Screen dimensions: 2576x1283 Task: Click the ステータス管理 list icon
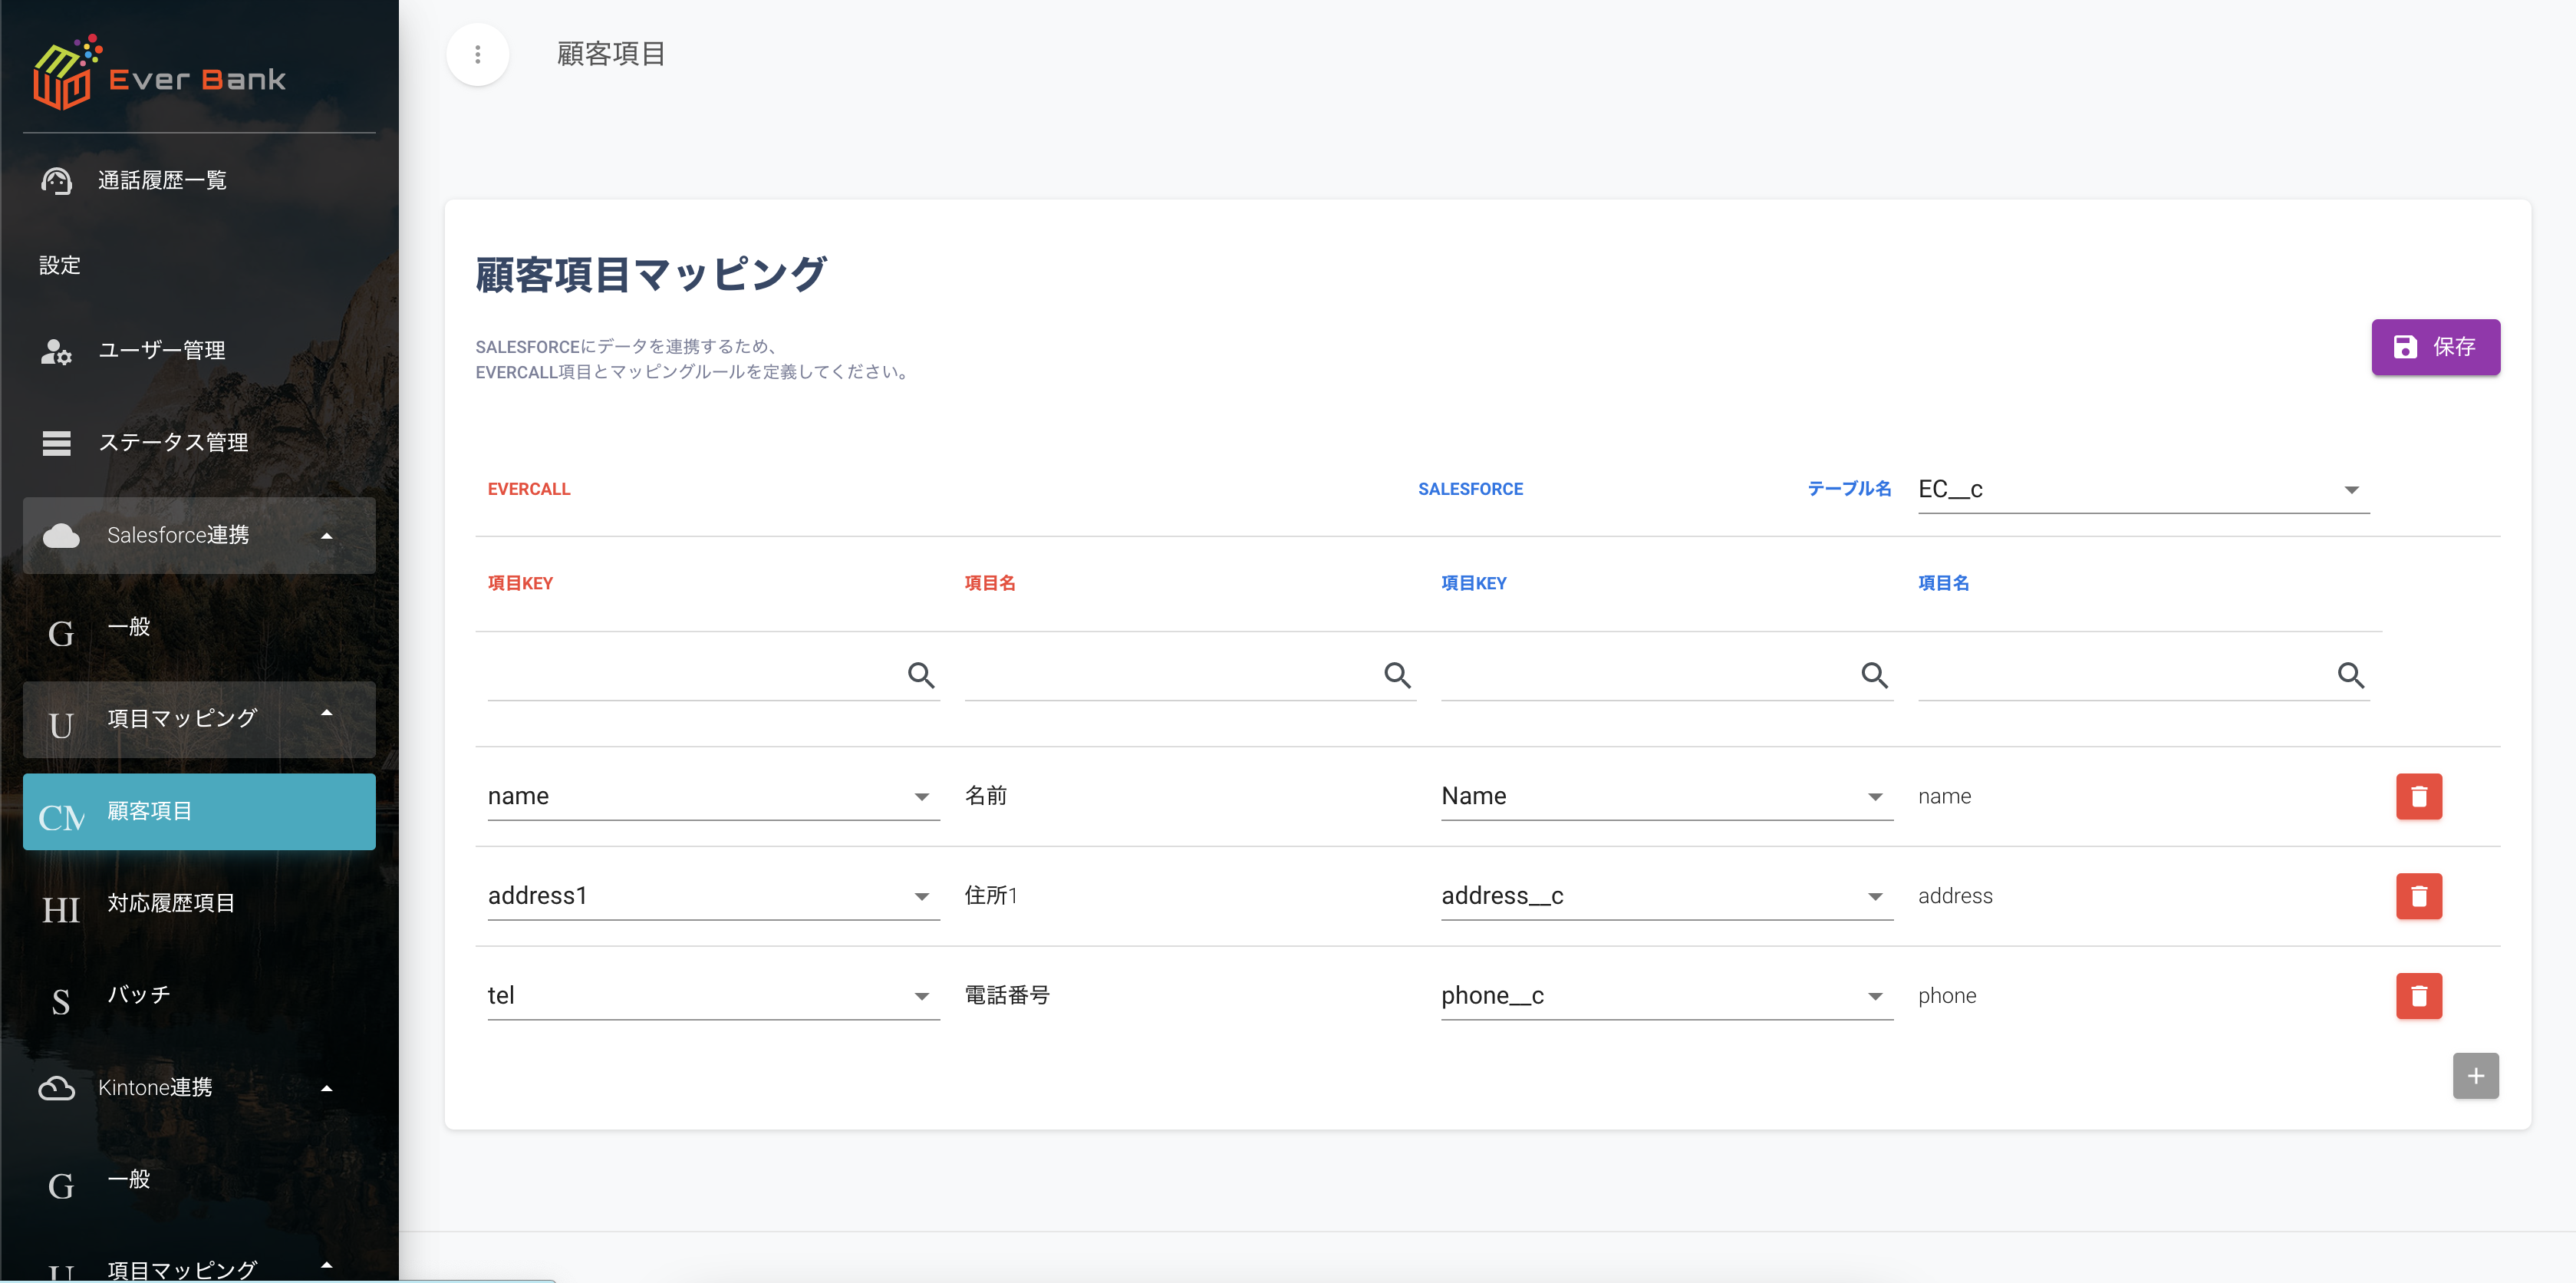[x=56, y=443]
